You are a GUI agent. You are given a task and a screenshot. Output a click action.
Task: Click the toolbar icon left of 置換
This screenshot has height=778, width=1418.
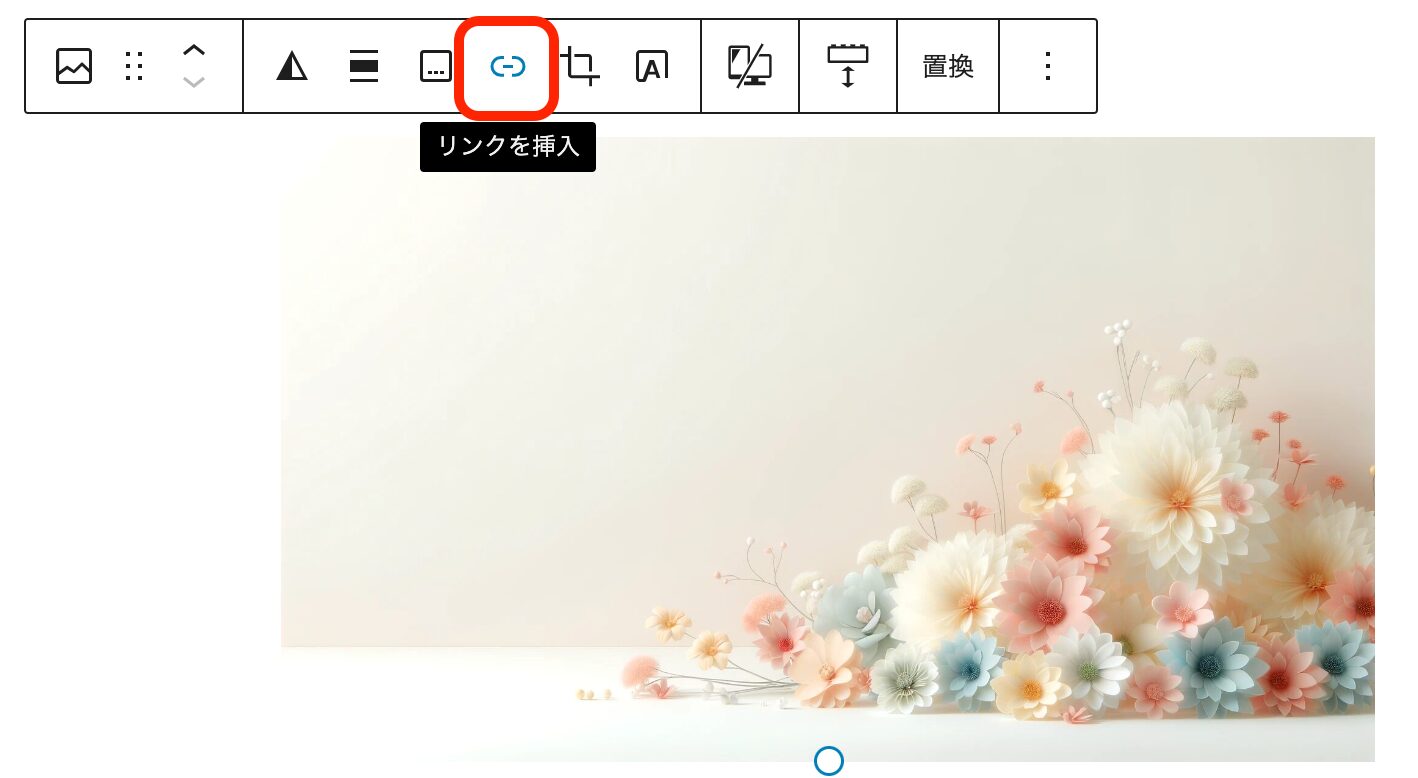(848, 66)
